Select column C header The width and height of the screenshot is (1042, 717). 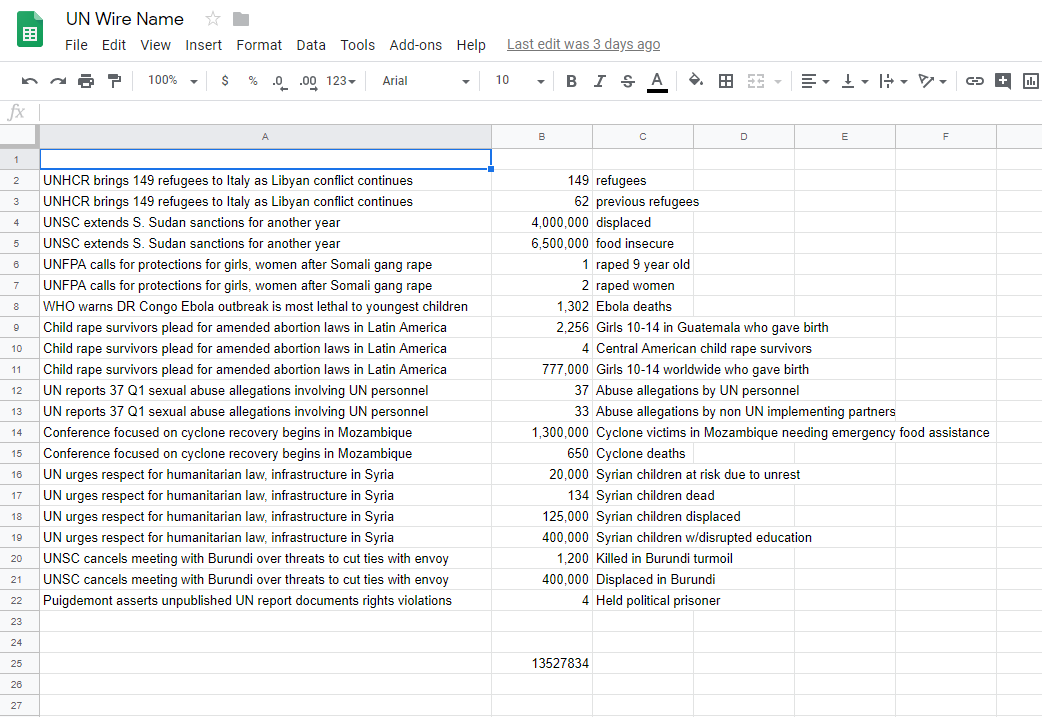pyautogui.click(x=643, y=136)
